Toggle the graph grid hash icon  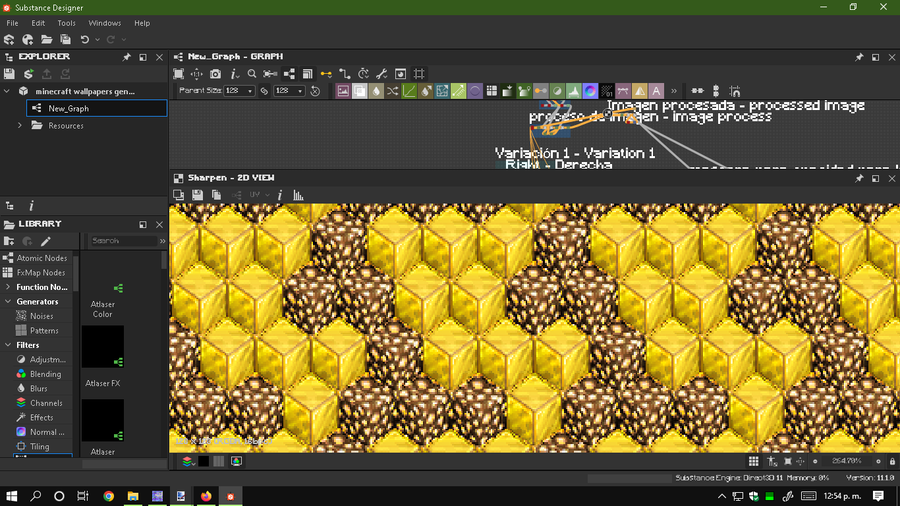419,74
